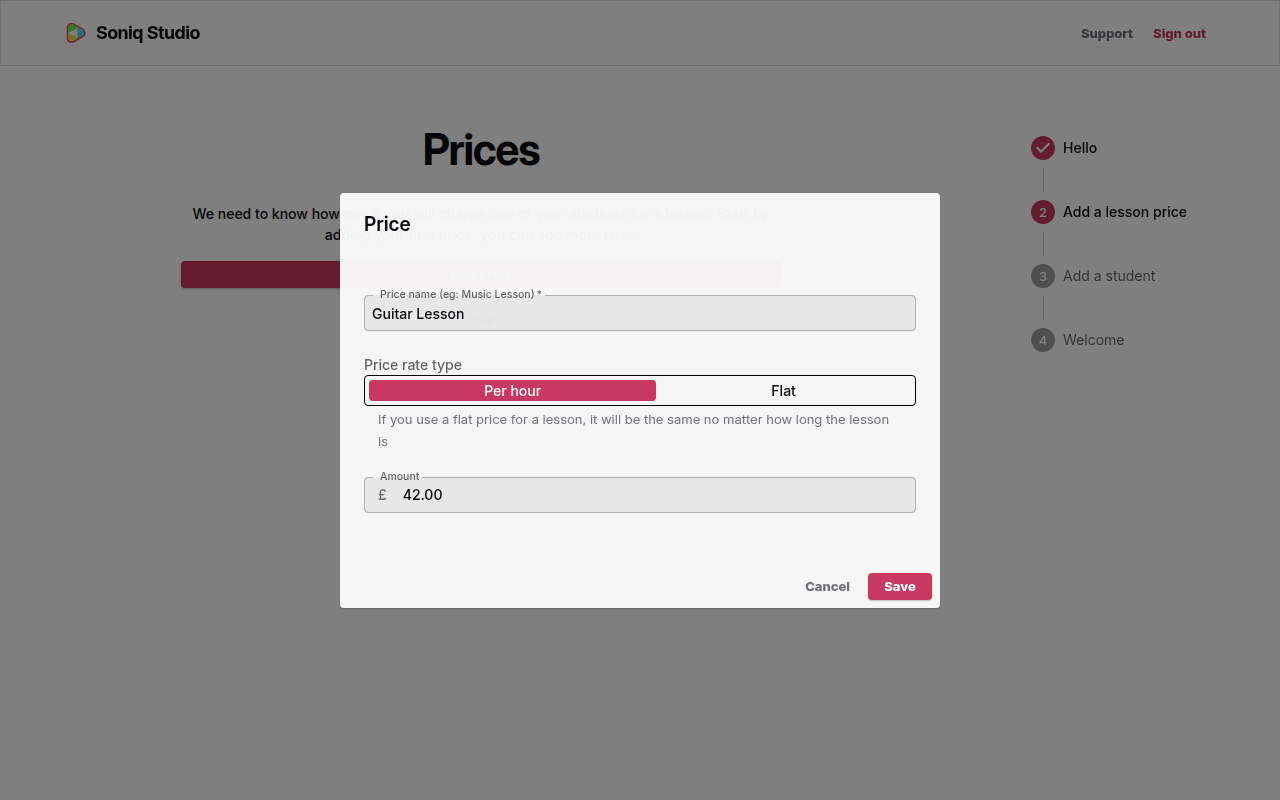Click the Prices page heading
The image size is (1280, 800).
pos(481,150)
